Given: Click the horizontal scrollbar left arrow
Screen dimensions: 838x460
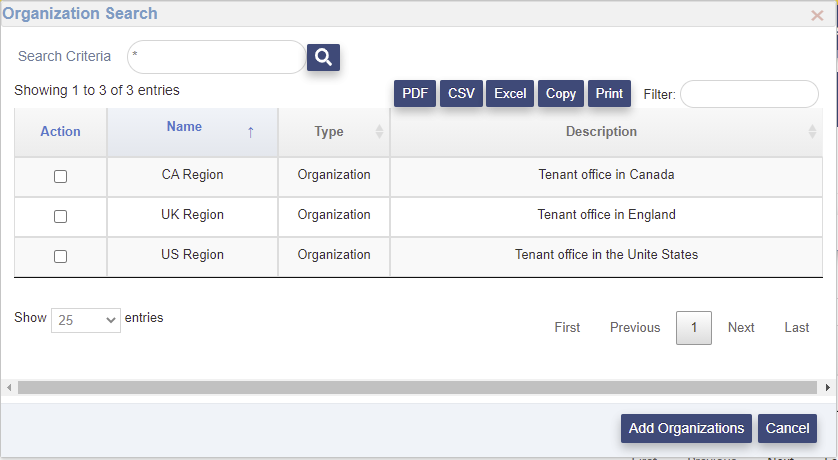Looking at the screenshot, I should (9, 387).
